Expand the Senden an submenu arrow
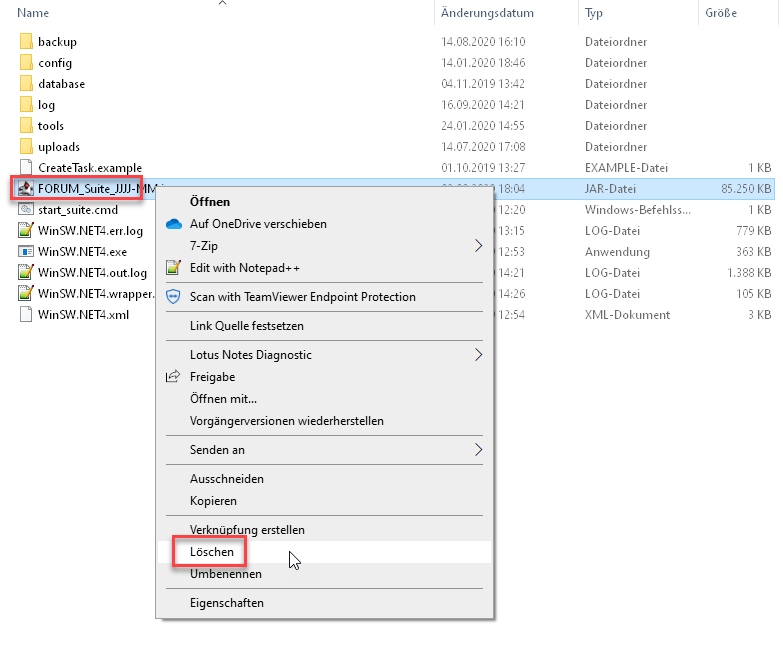The height and width of the screenshot is (669, 783). [478, 450]
